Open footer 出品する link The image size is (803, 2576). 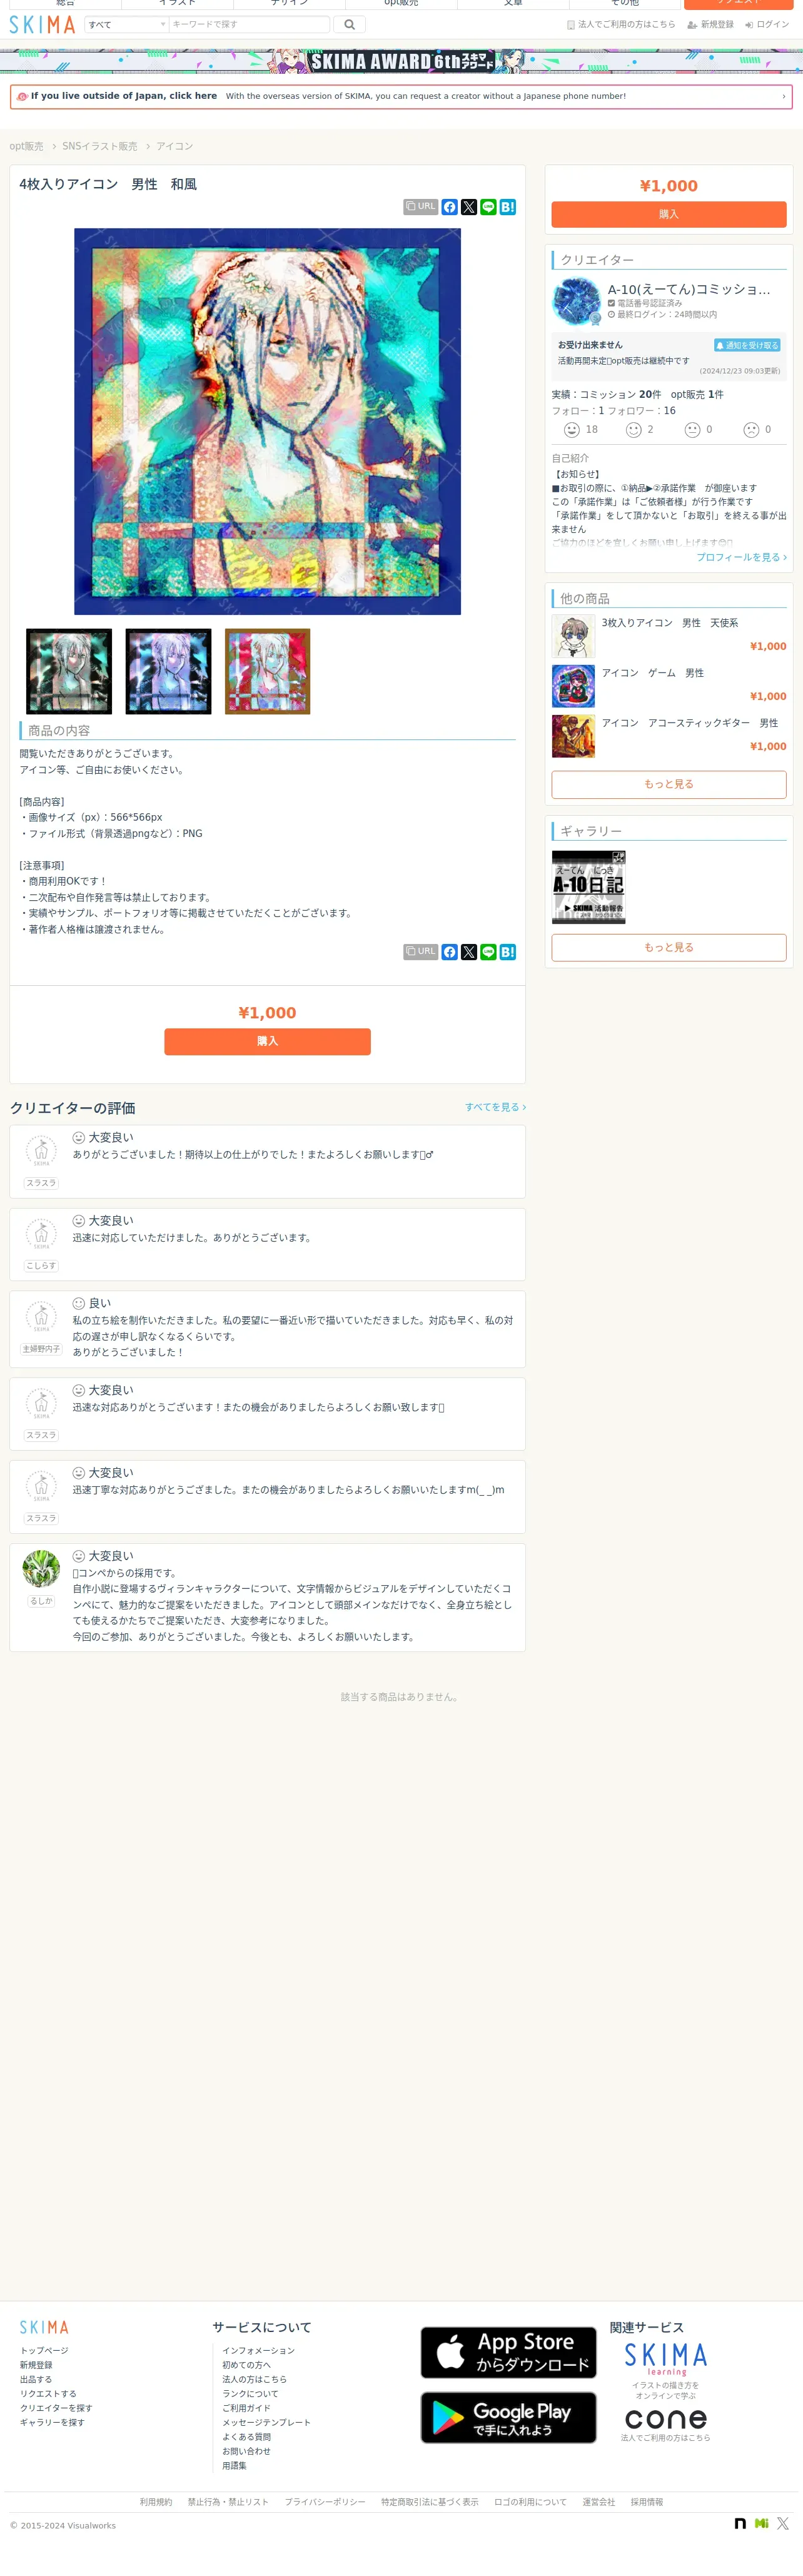point(36,2380)
